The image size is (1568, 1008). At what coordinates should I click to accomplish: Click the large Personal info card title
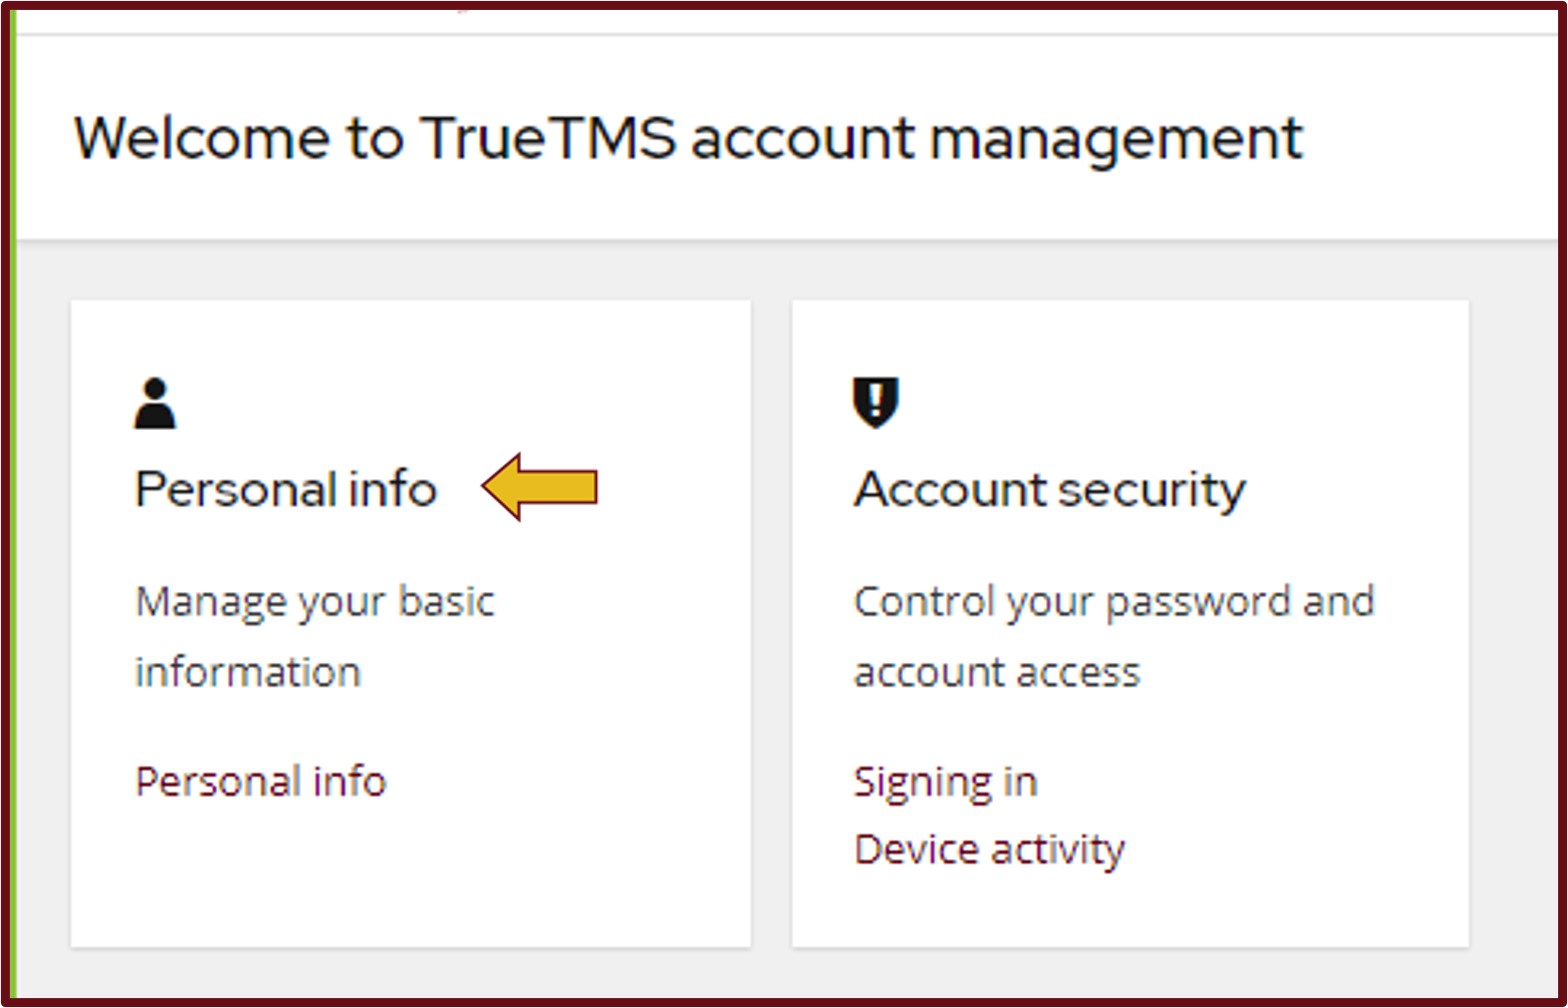coord(286,489)
